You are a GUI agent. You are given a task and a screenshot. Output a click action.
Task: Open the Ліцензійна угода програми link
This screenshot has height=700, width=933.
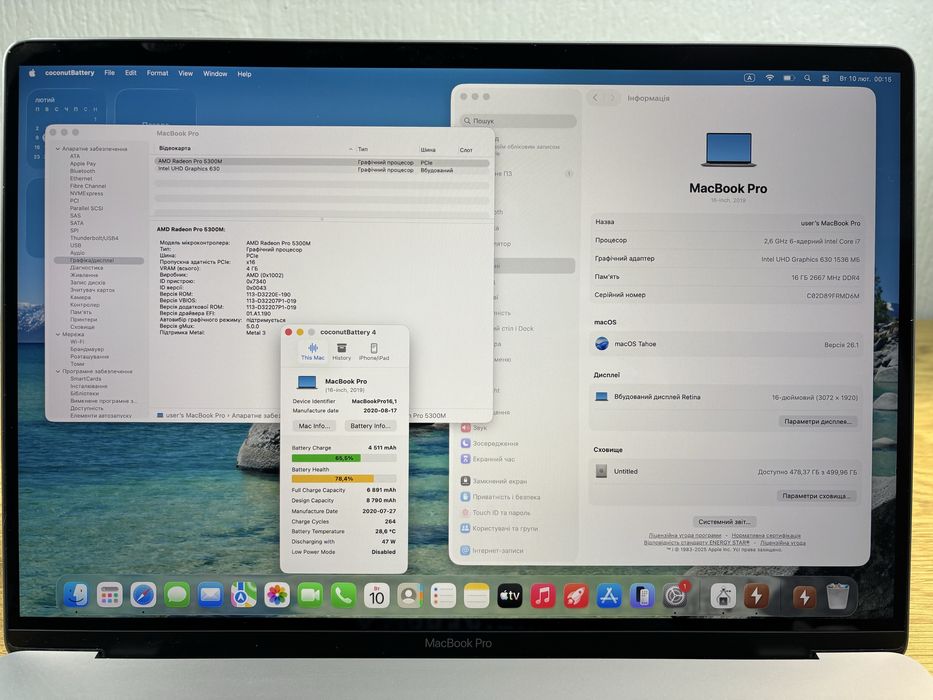point(684,536)
